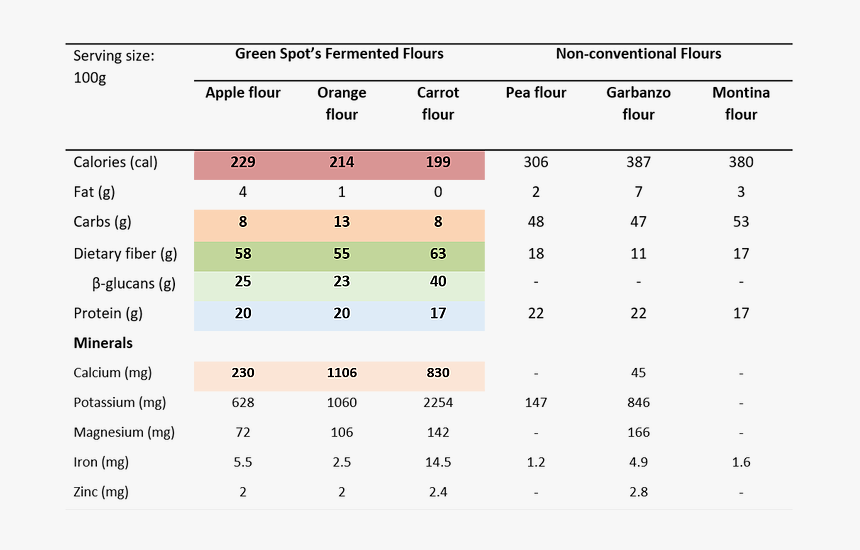The height and width of the screenshot is (550, 860).
Task: Click the "Serving size: 100g" label
Action: tap(114, 66)
